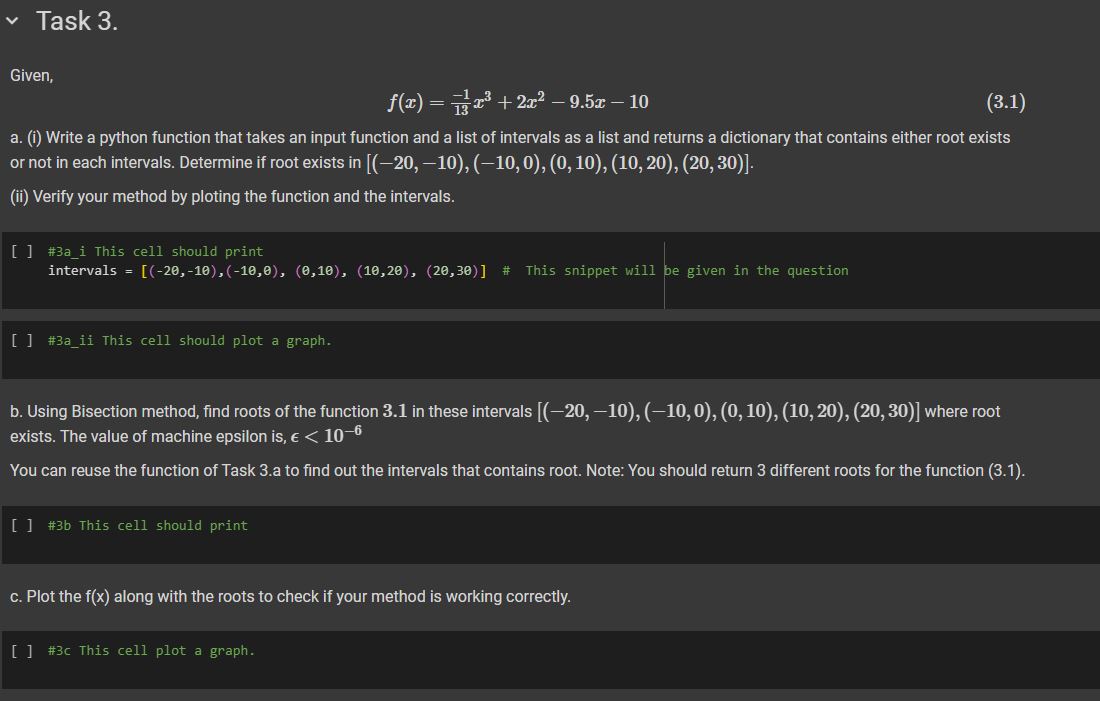Select the 'c. Plot the f(x)' instruction text
This screenshot has height=701, width=1100.
290,596
